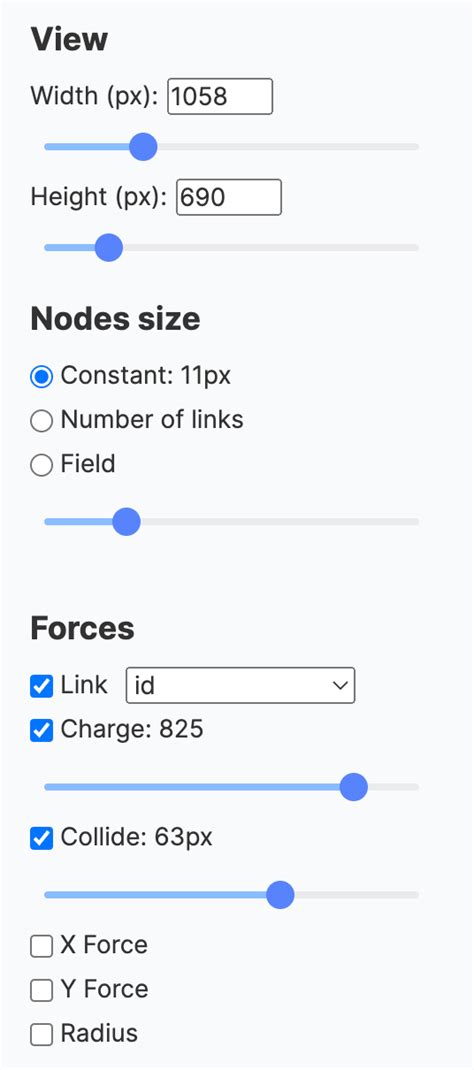Click the Nodes size slider handle

point(126,522)
